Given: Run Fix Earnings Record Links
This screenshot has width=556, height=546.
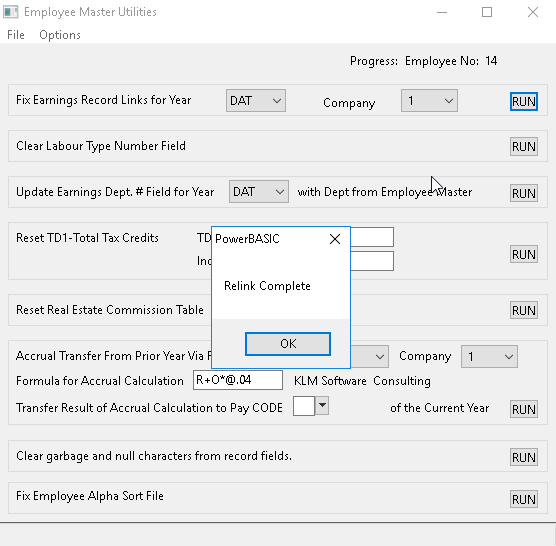Looking at the screenshot, I should (524, 101).
